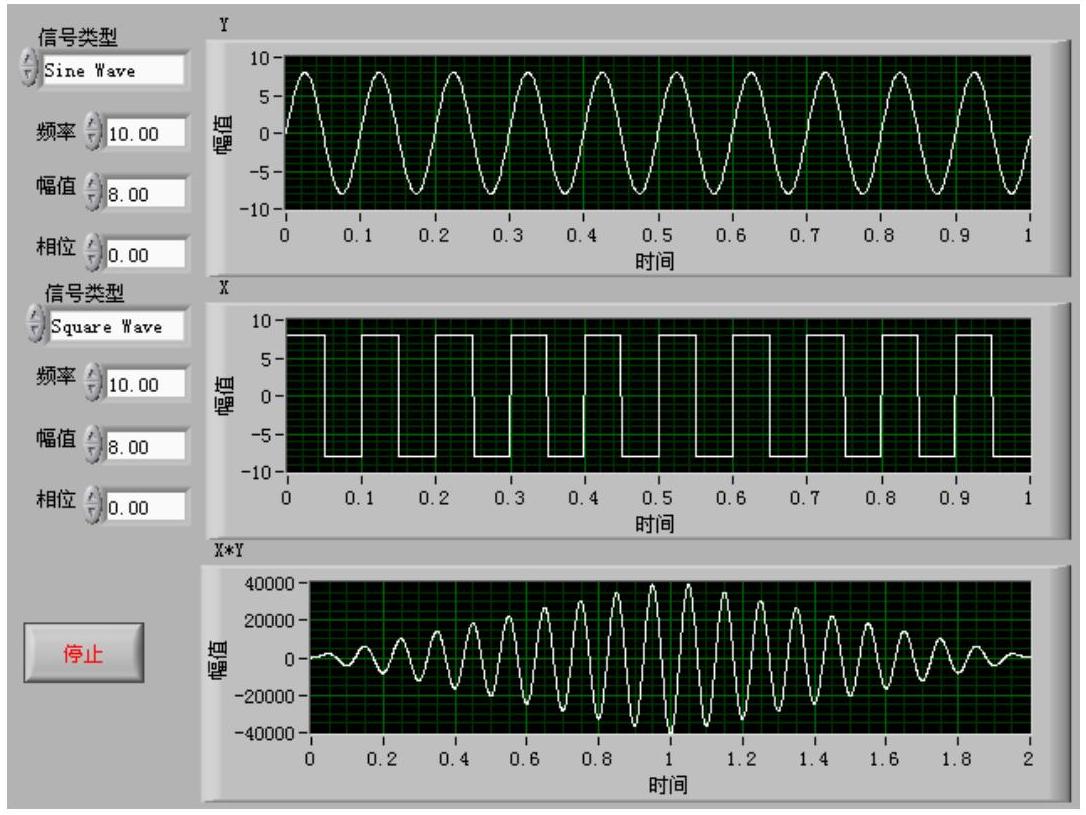
Task: Click the 相位 label in Square Wave group
Action: [55, 499]
